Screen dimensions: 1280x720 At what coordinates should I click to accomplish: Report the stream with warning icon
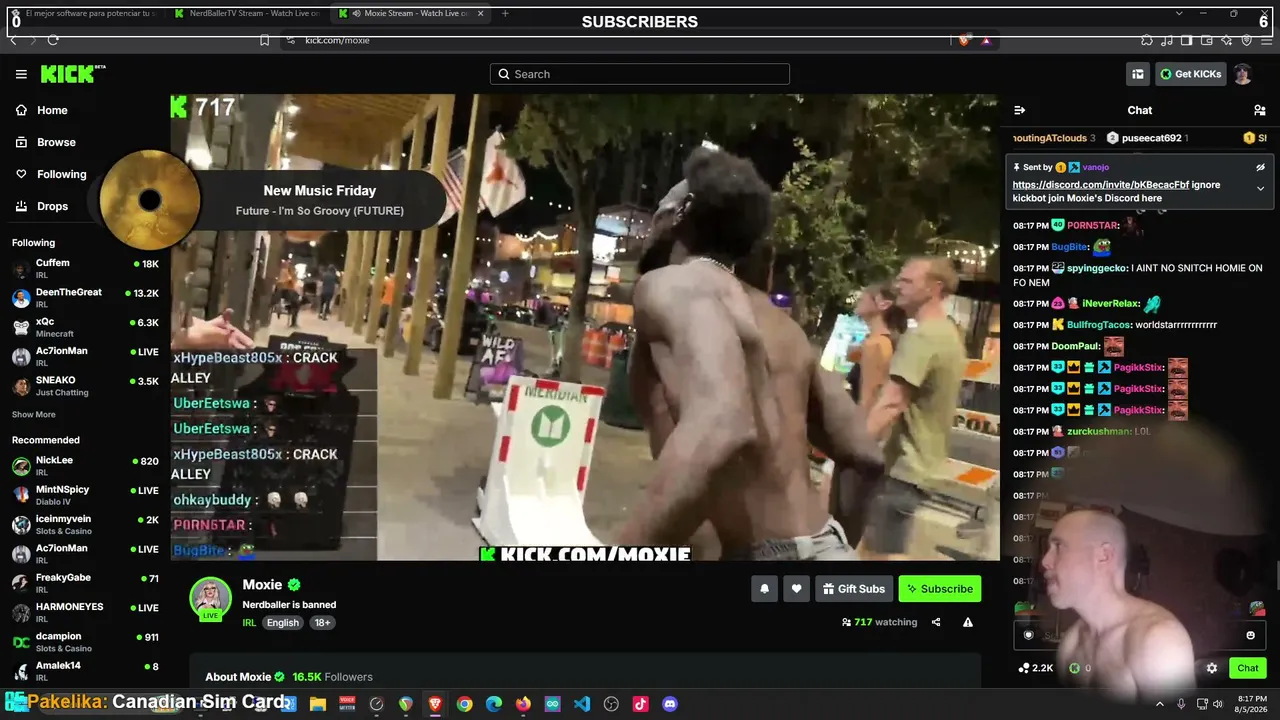[968, 622]
